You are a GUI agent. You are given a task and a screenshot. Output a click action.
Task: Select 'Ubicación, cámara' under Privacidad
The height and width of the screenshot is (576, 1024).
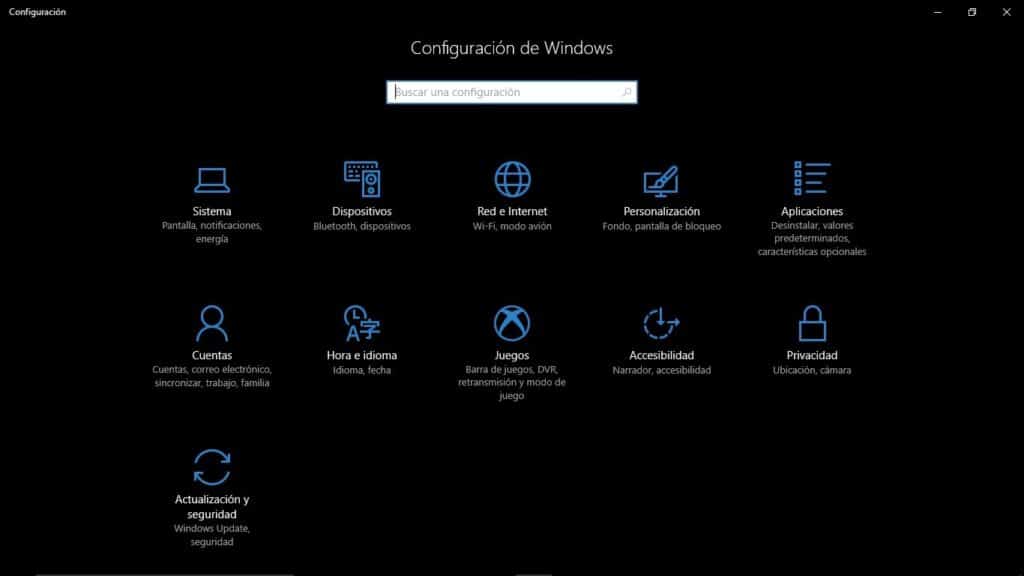812,371
